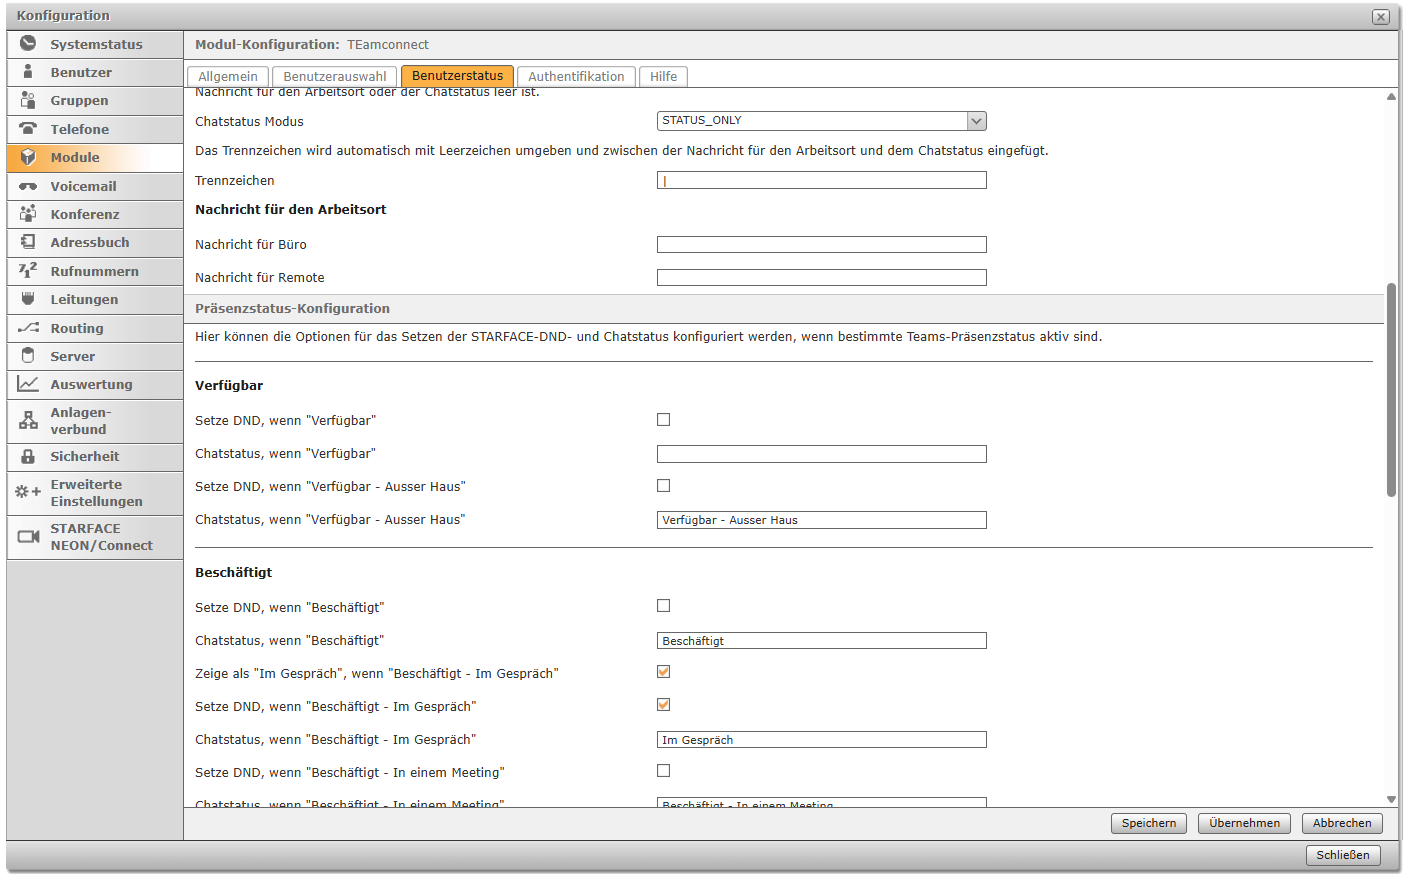Uncheck Zeige als "Im Gespräch" checkbox

(x=663, y=672)
